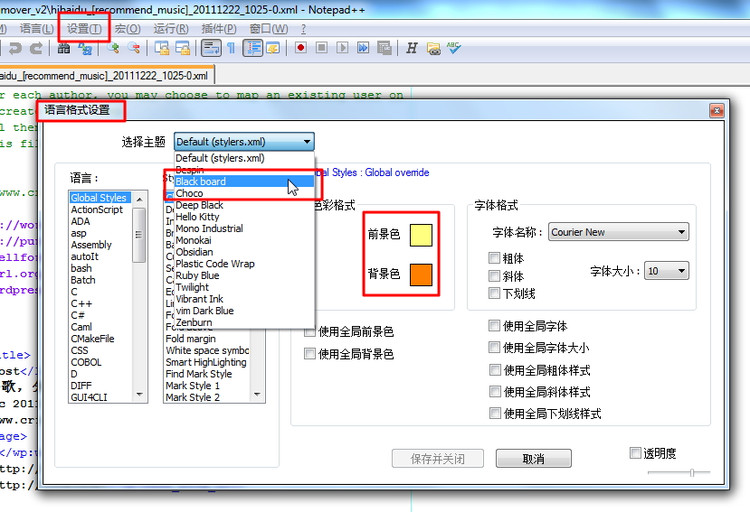Open the 插件 plugins menu
The height and width of the screenshot is (512, 750).
tap(219, 28)
